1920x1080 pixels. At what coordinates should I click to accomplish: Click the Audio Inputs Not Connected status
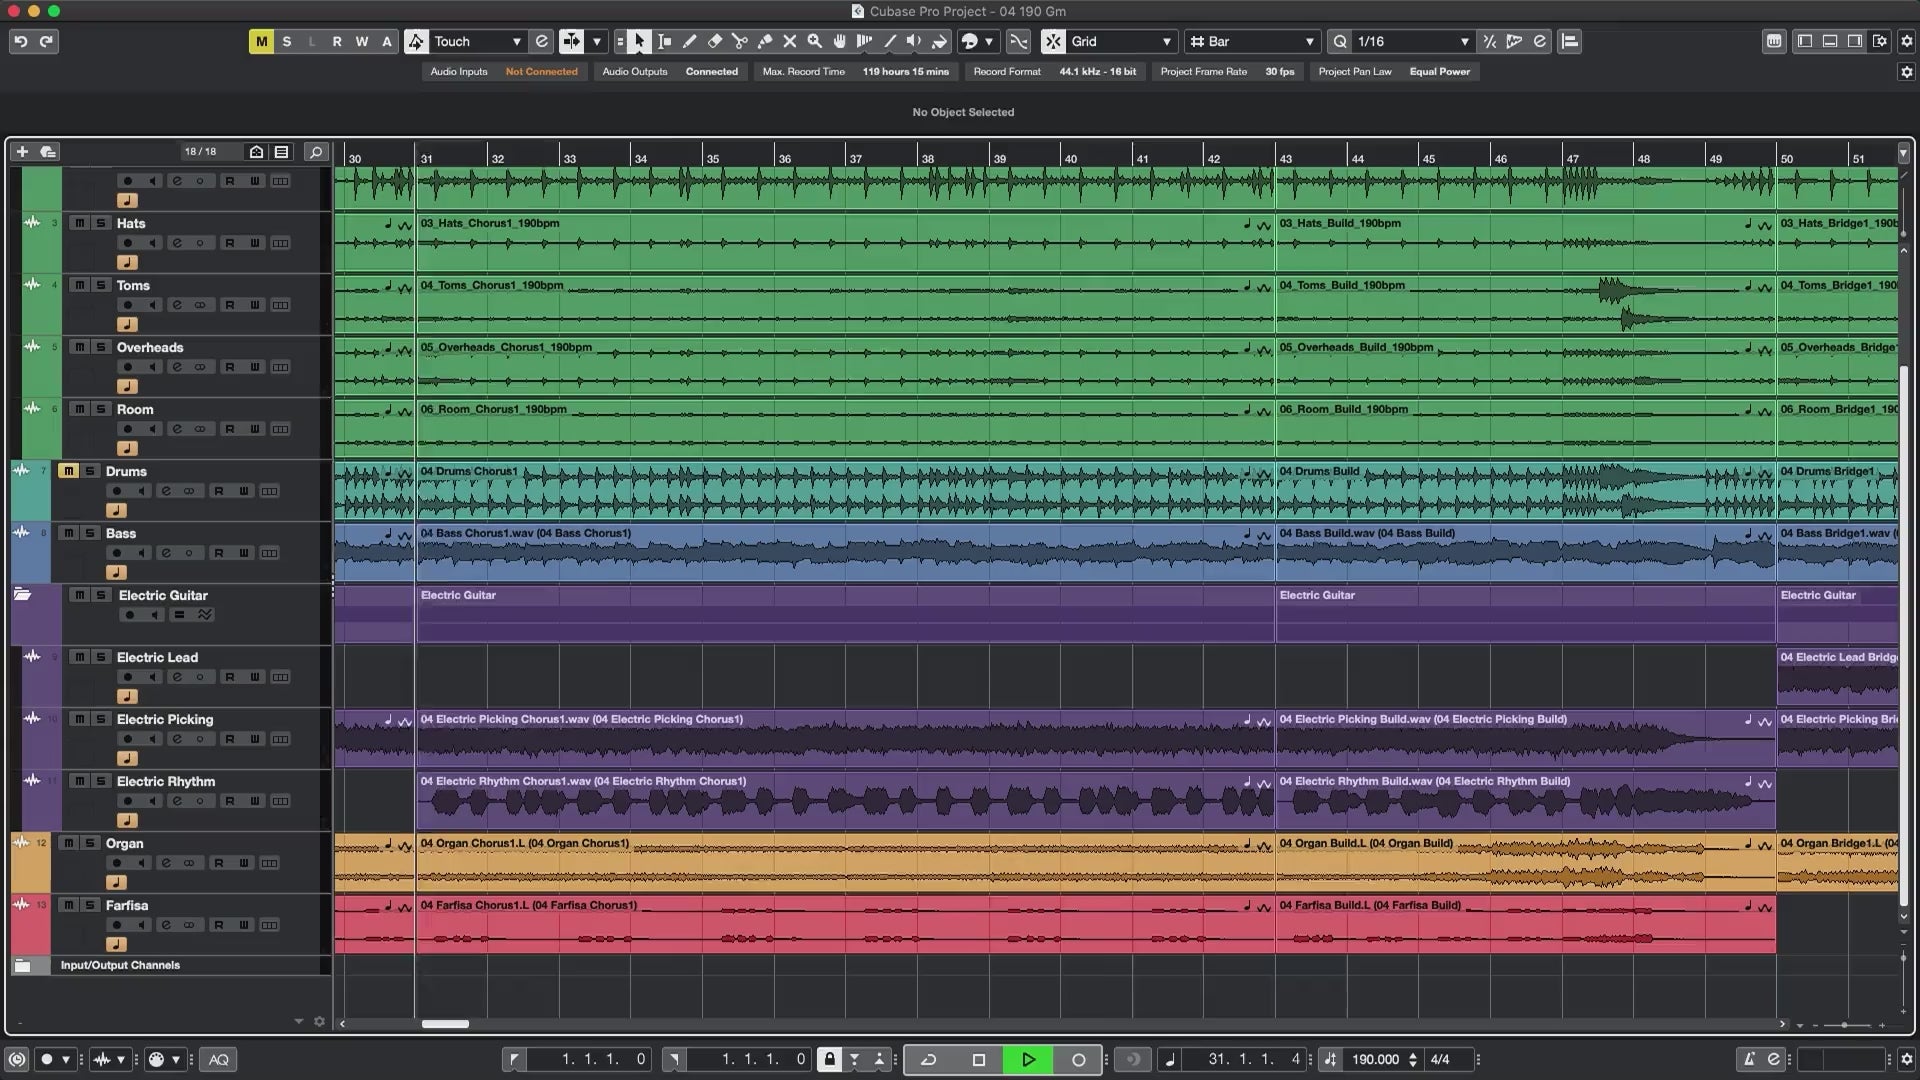pos(541,71)
